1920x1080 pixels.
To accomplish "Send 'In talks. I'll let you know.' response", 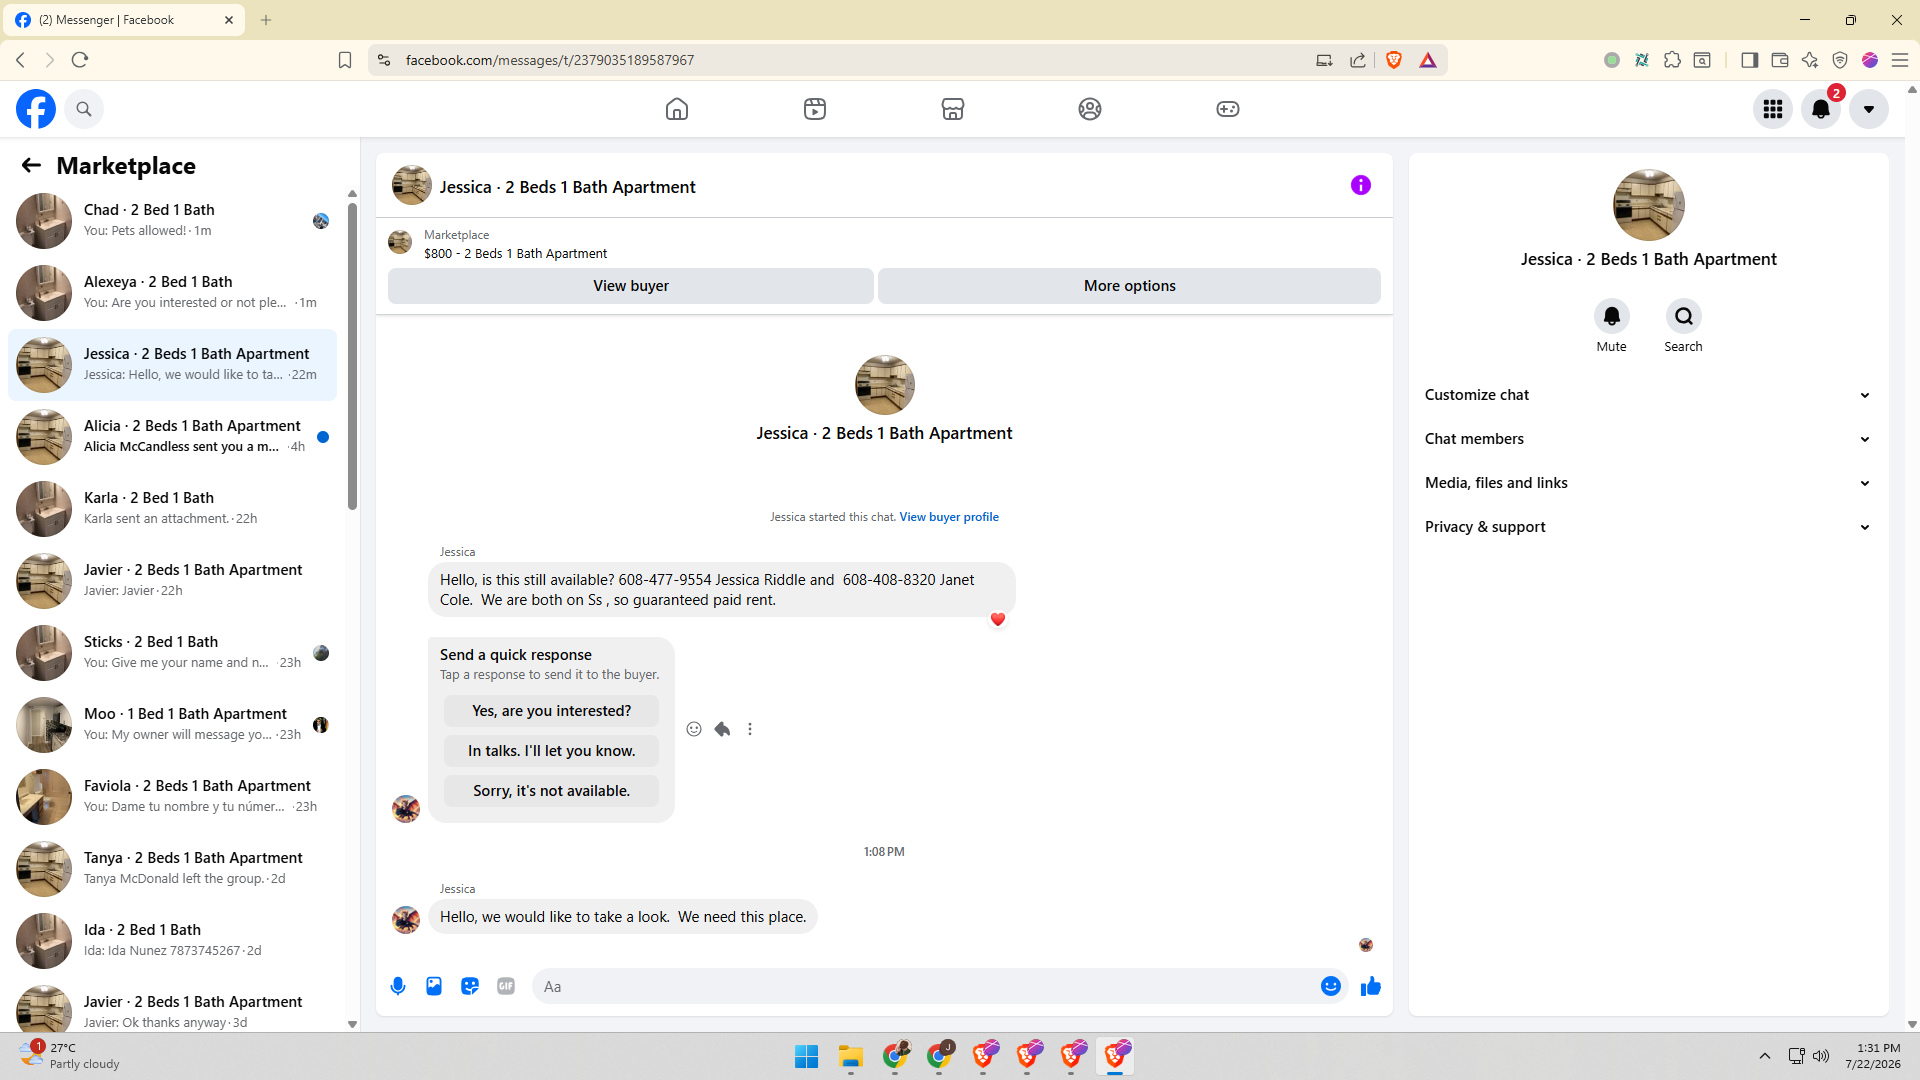I will 552,751.
